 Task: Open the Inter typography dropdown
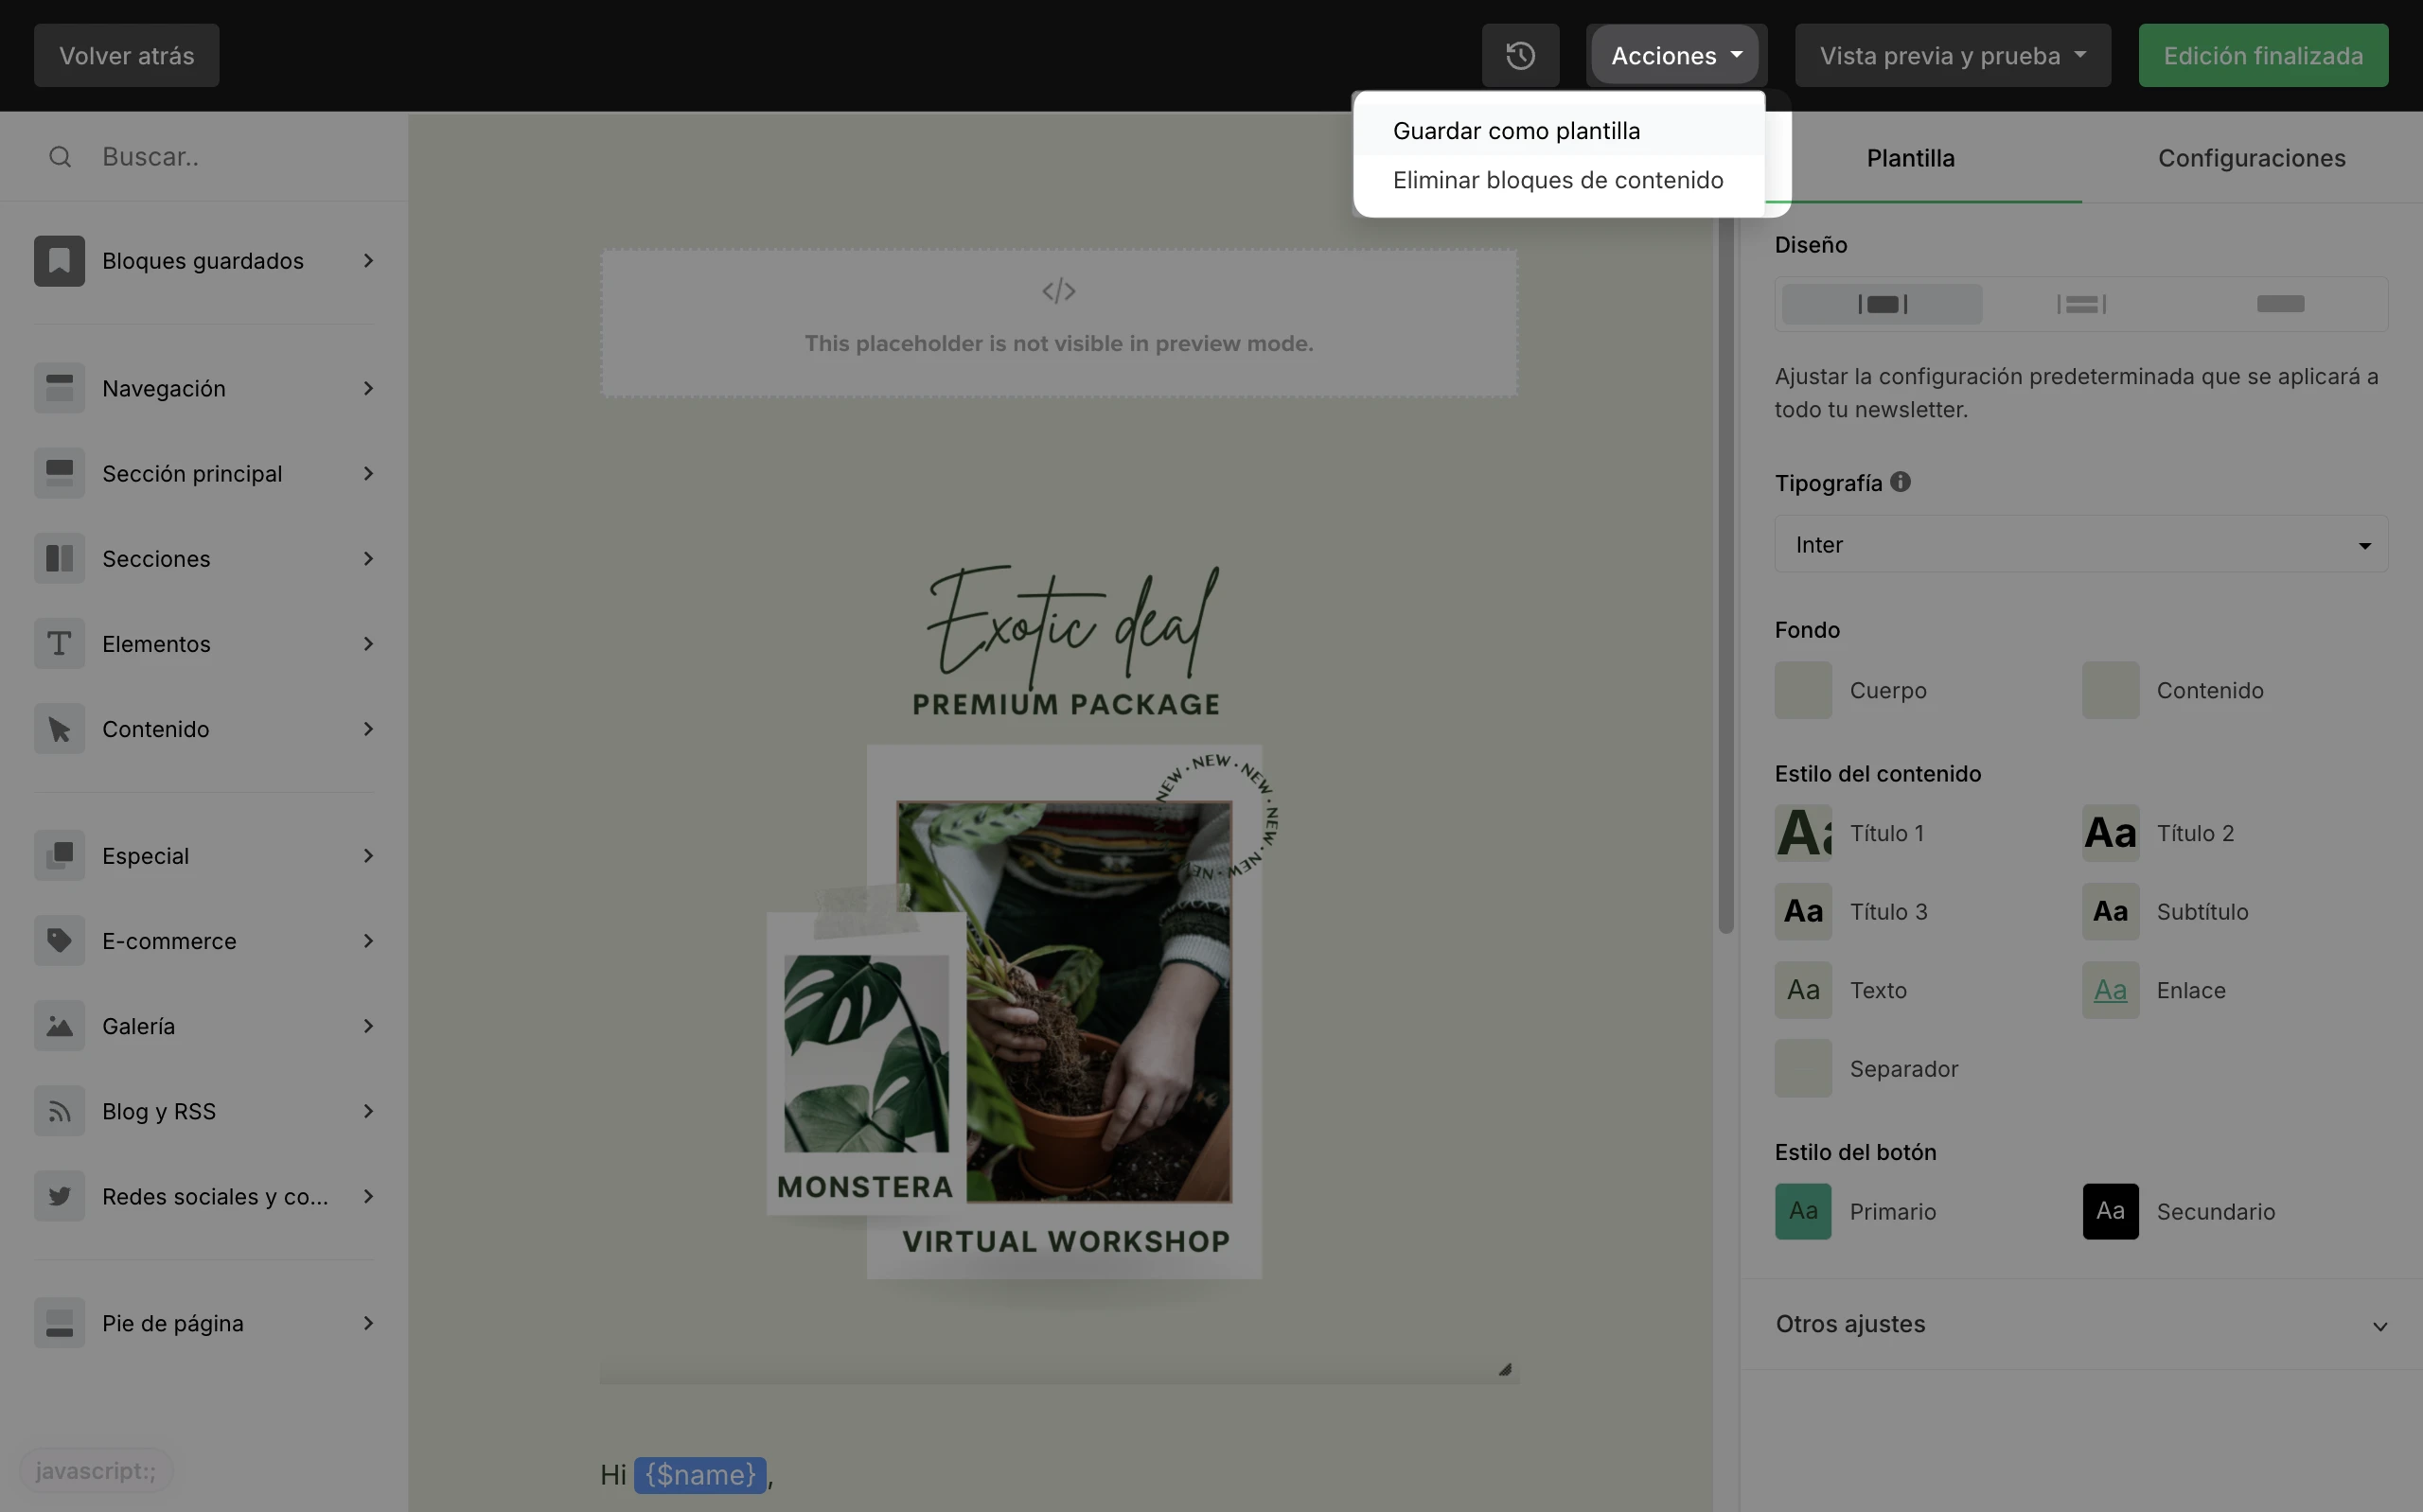[x=2080, y=545]
